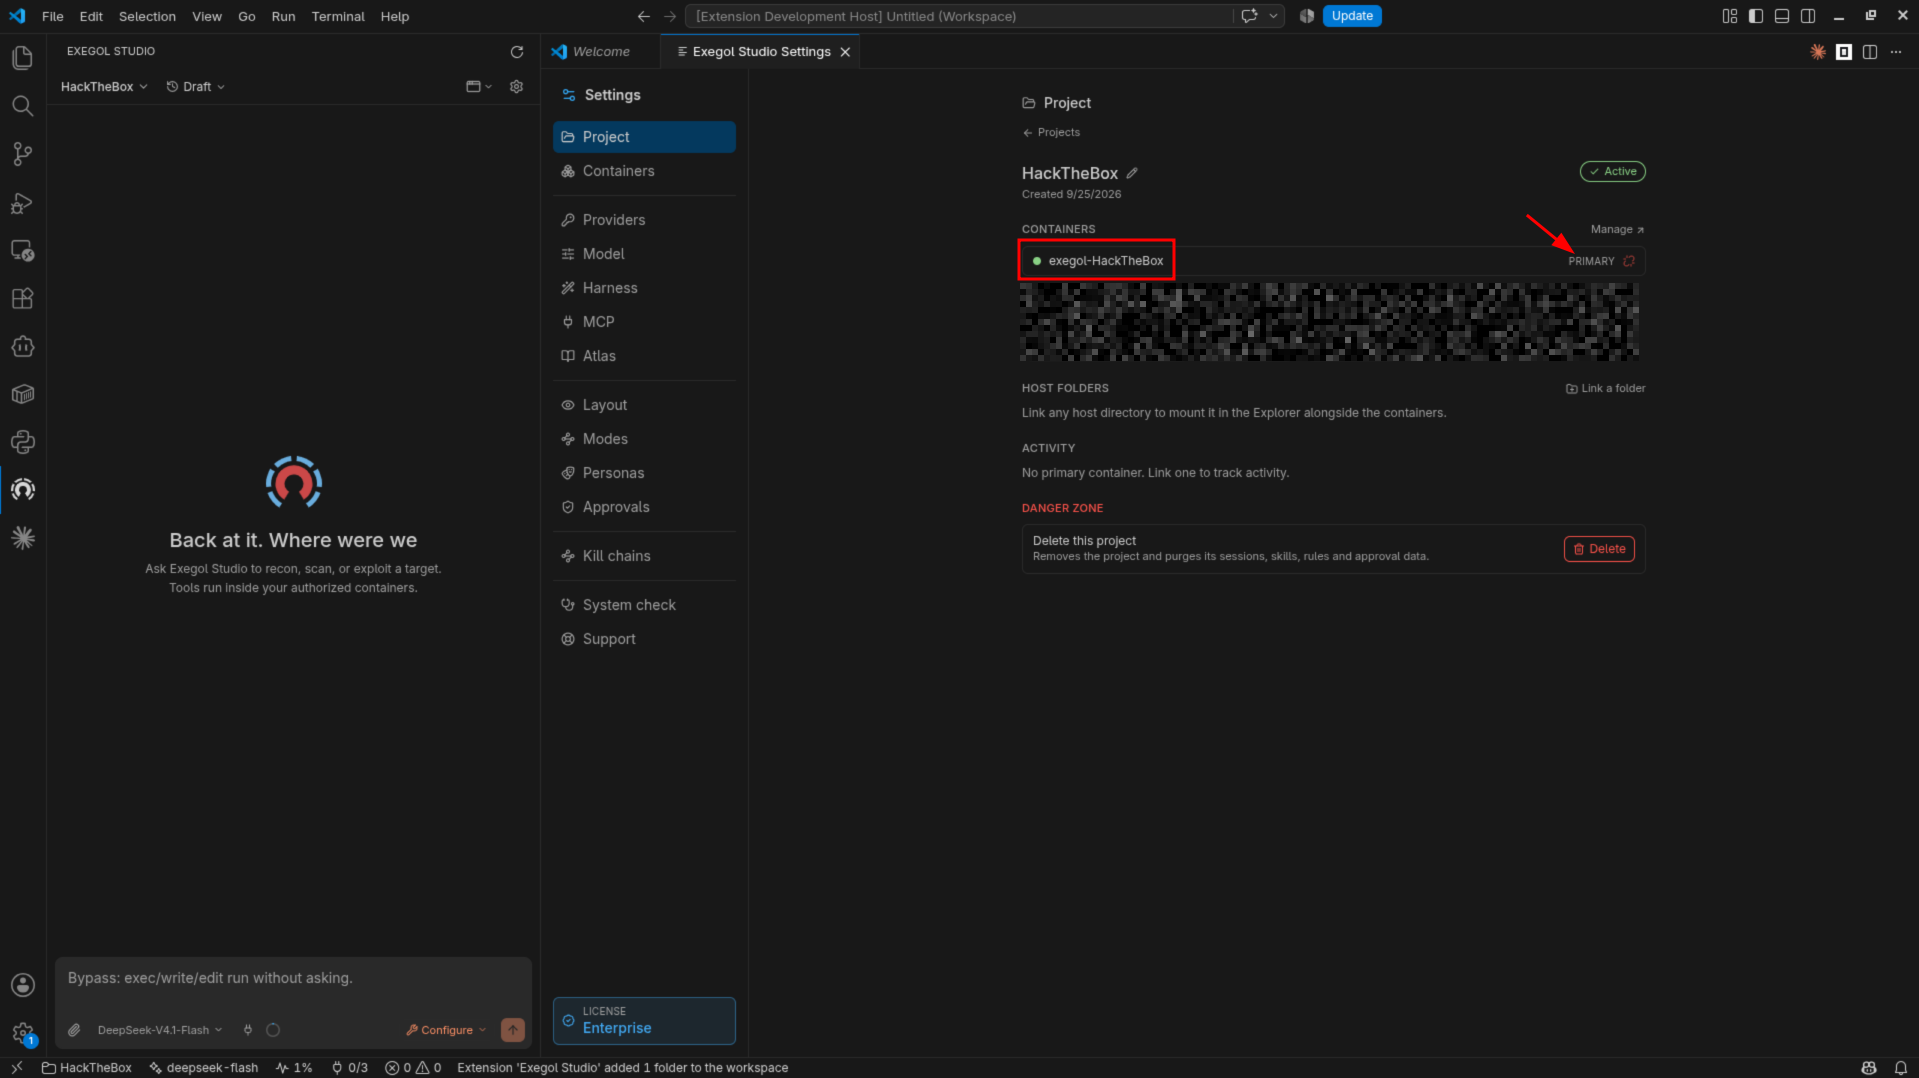Viewport: 1919px width, 1078px height.
Task: Open the Explorer view in activity bar
Action: 22,58
